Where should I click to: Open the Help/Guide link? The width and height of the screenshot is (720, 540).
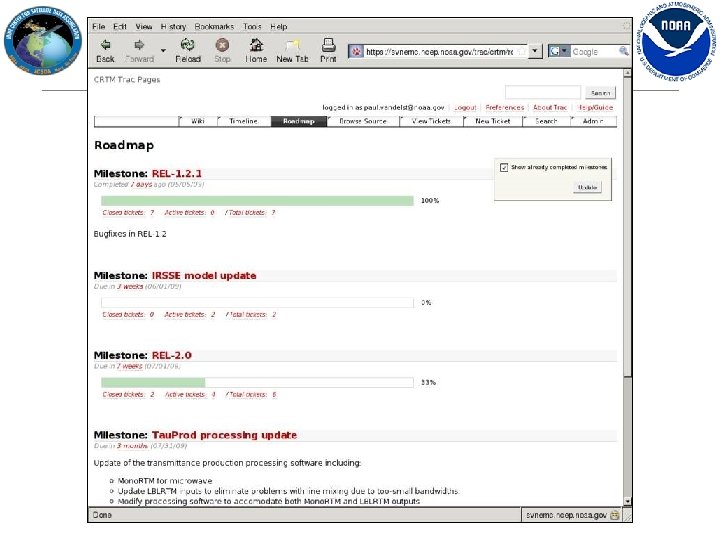pos(595,107)
